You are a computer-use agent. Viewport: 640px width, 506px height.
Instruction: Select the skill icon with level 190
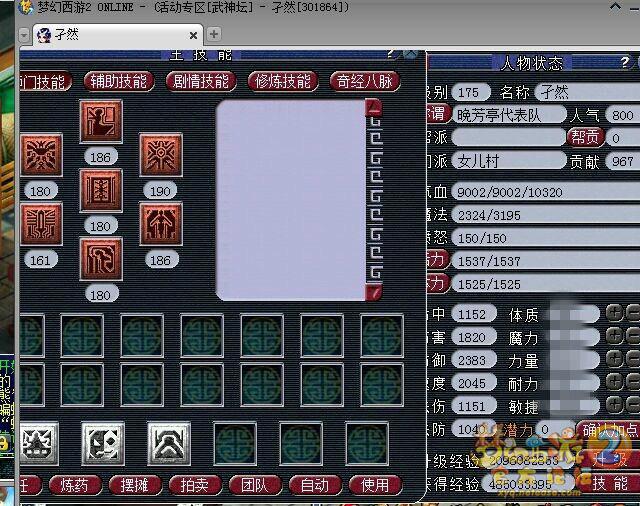161,155
